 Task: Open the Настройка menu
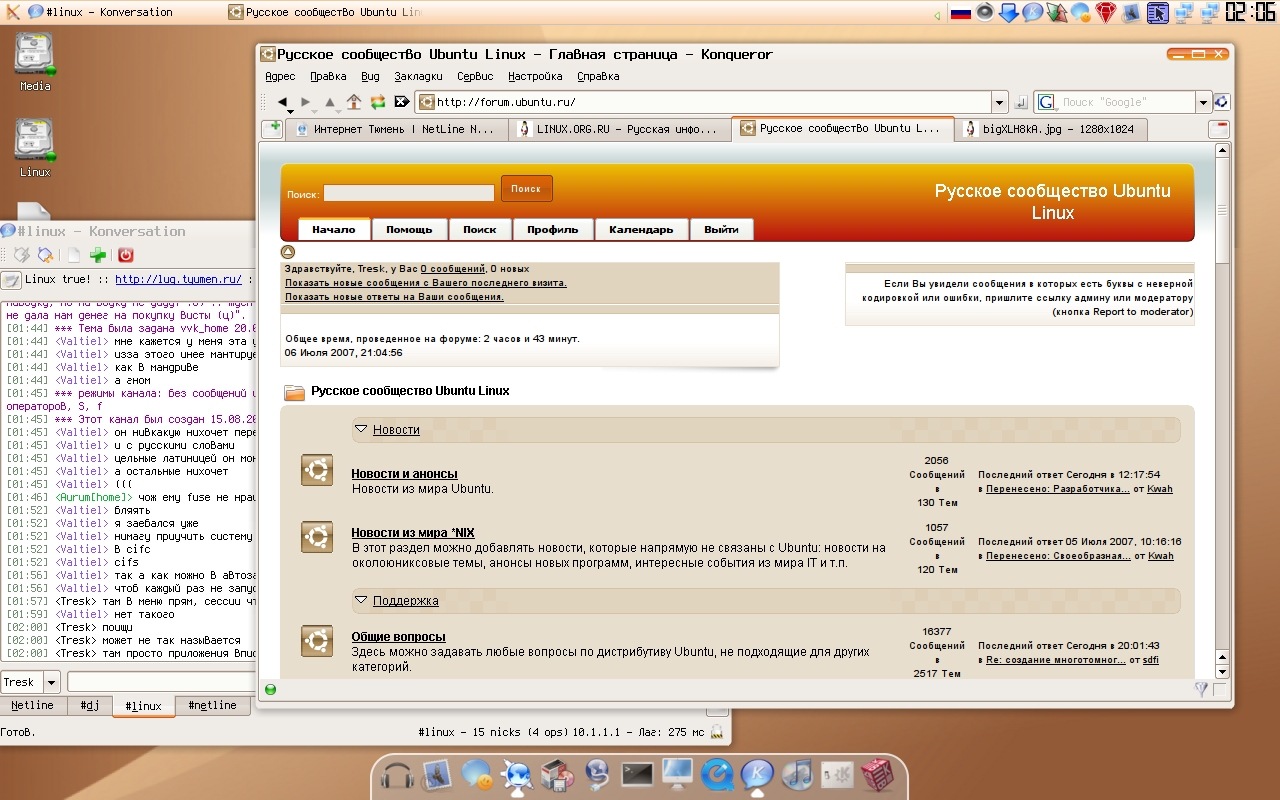pyautogui.click(x=535, y=76)
